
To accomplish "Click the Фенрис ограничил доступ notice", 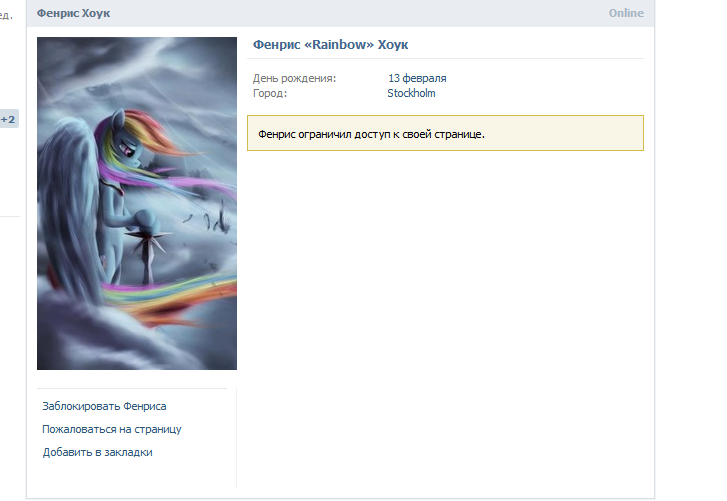I will point(445,133).
